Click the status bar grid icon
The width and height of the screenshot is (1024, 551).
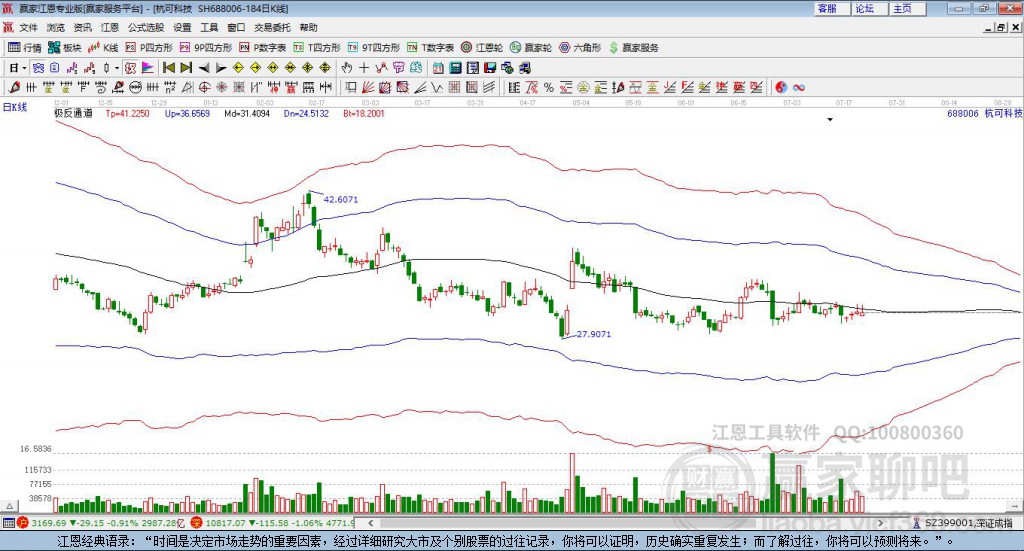pos(8,523)
